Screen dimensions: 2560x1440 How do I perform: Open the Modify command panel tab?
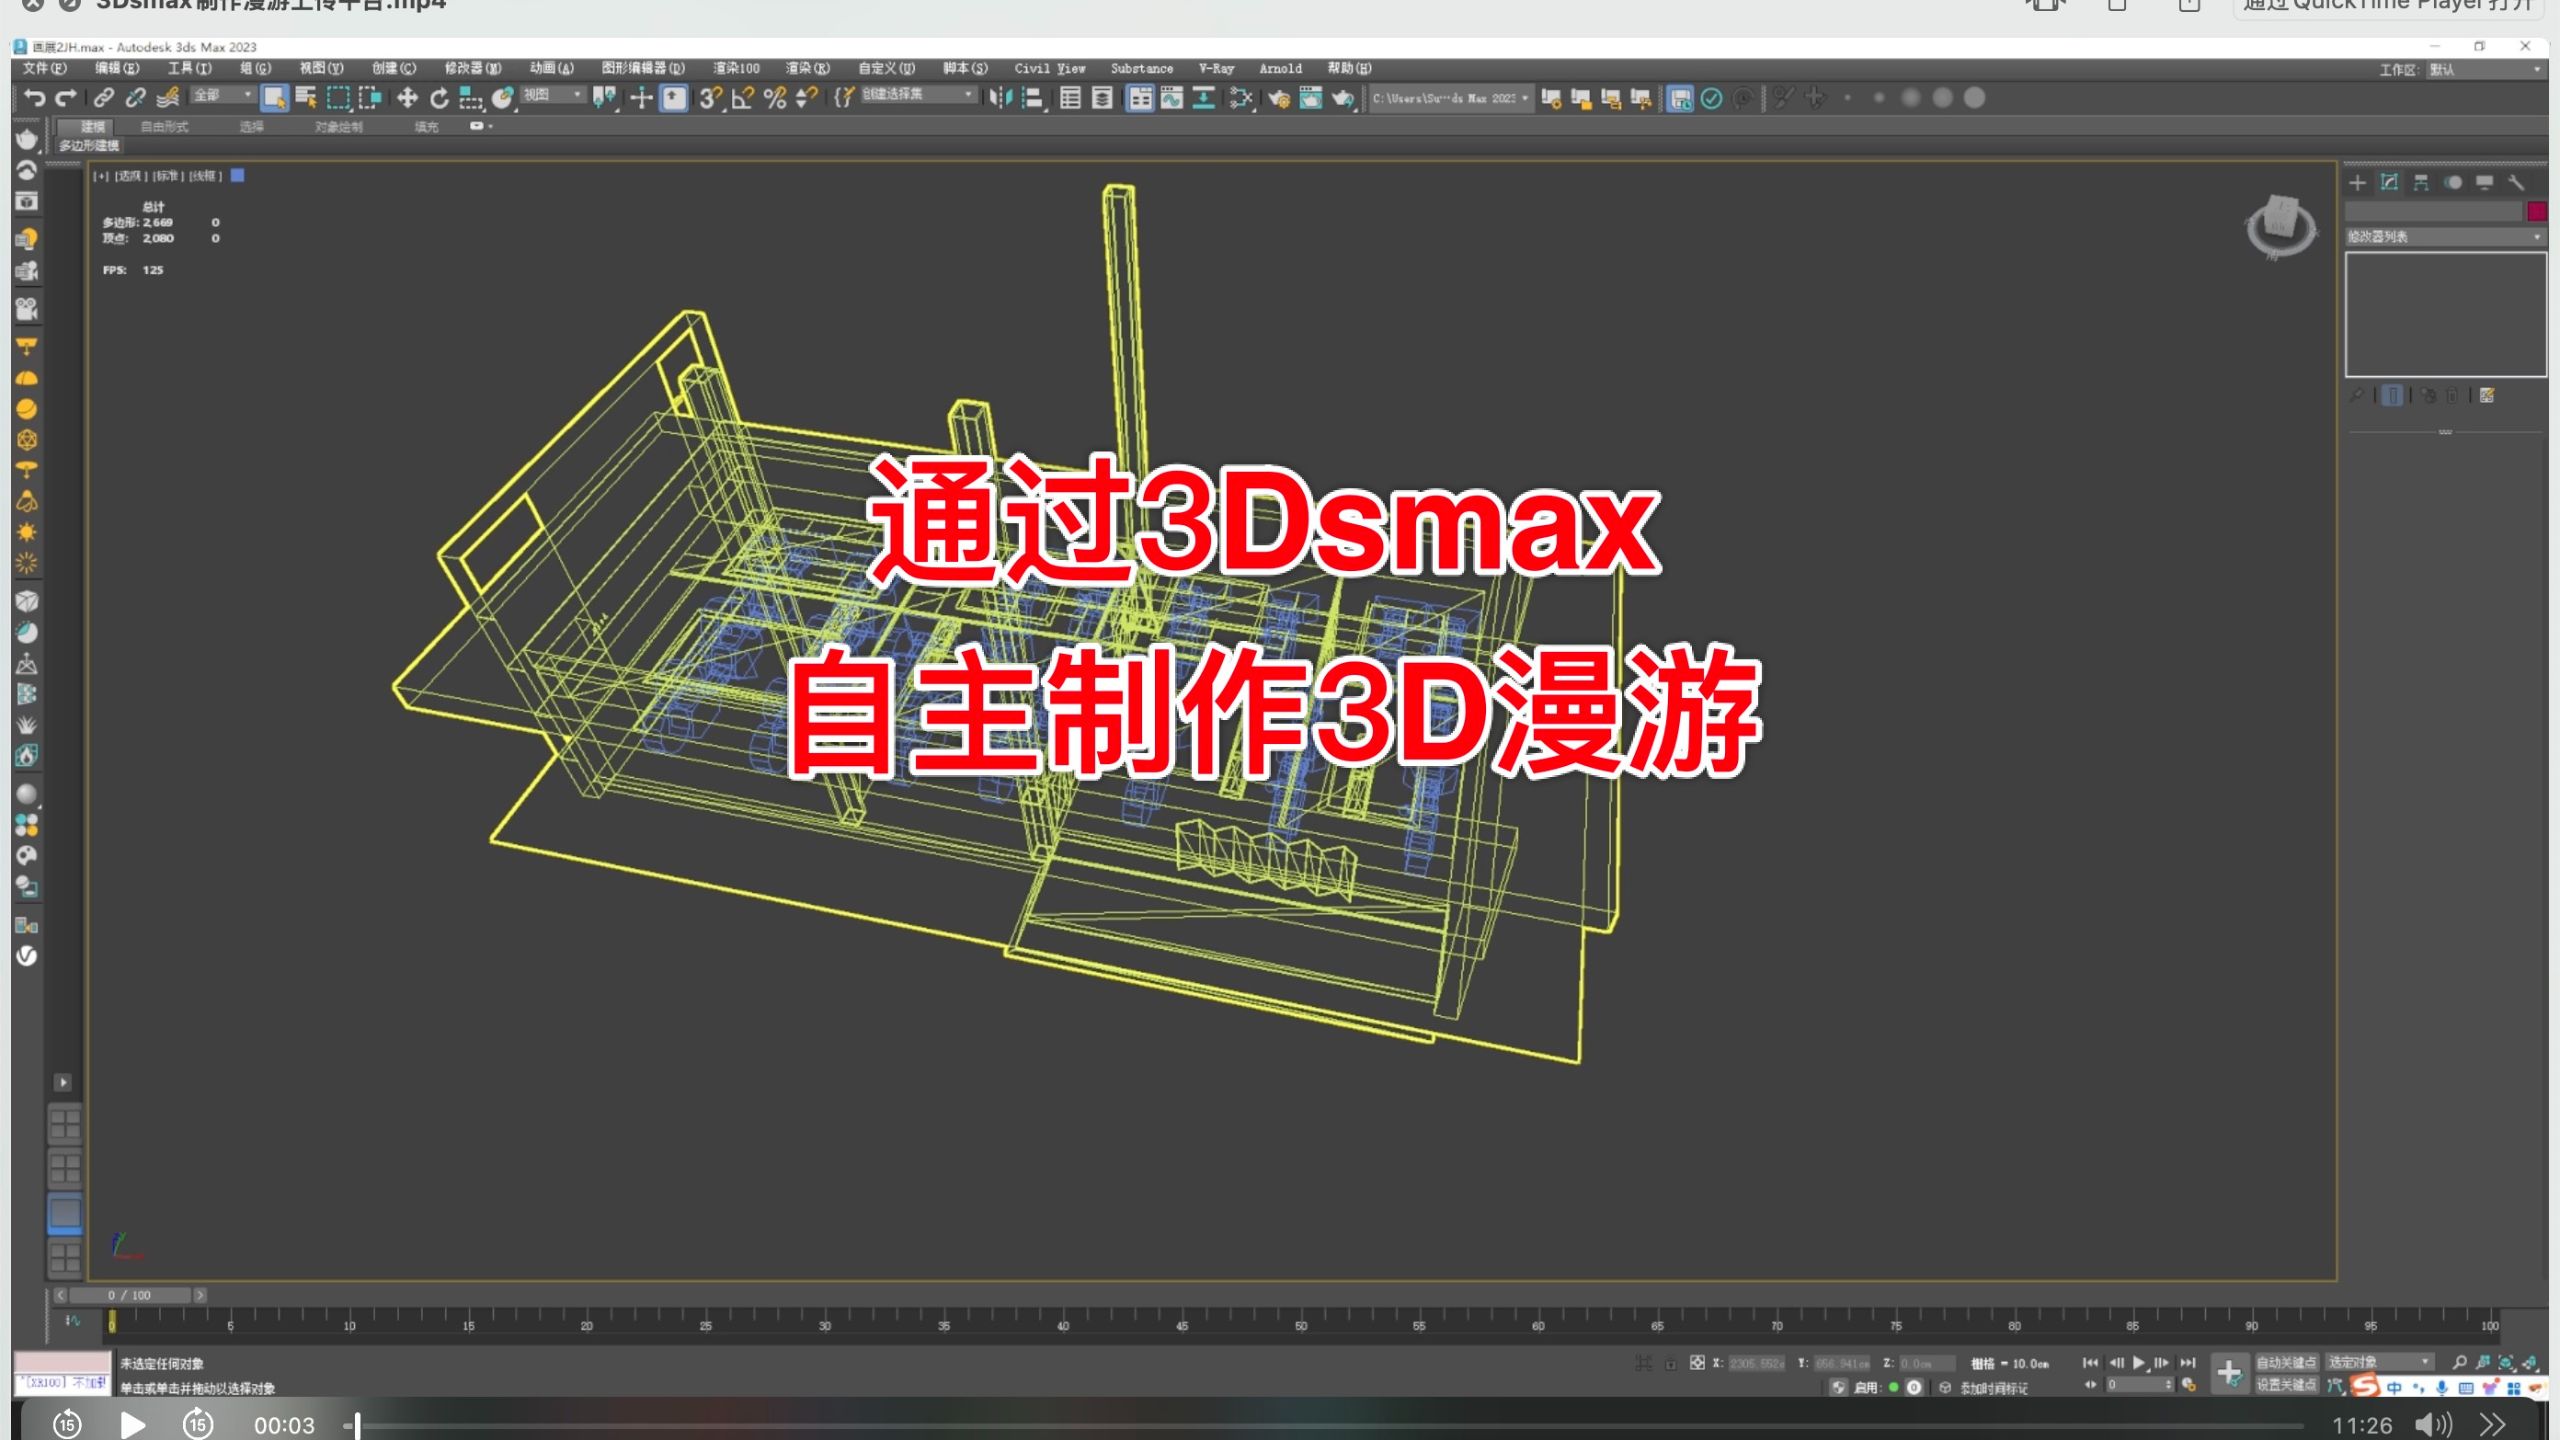pyautogui.click(x=2389, y=182)
